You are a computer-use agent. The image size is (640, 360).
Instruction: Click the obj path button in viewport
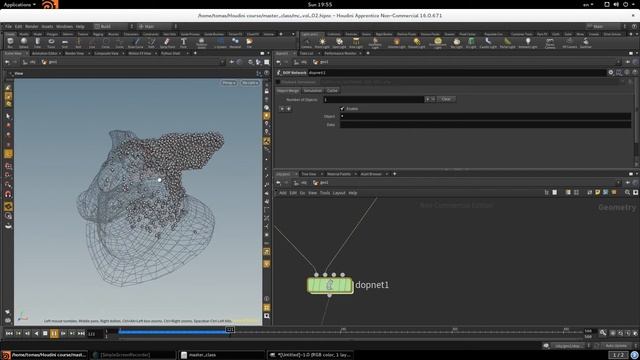coord(29,62)
